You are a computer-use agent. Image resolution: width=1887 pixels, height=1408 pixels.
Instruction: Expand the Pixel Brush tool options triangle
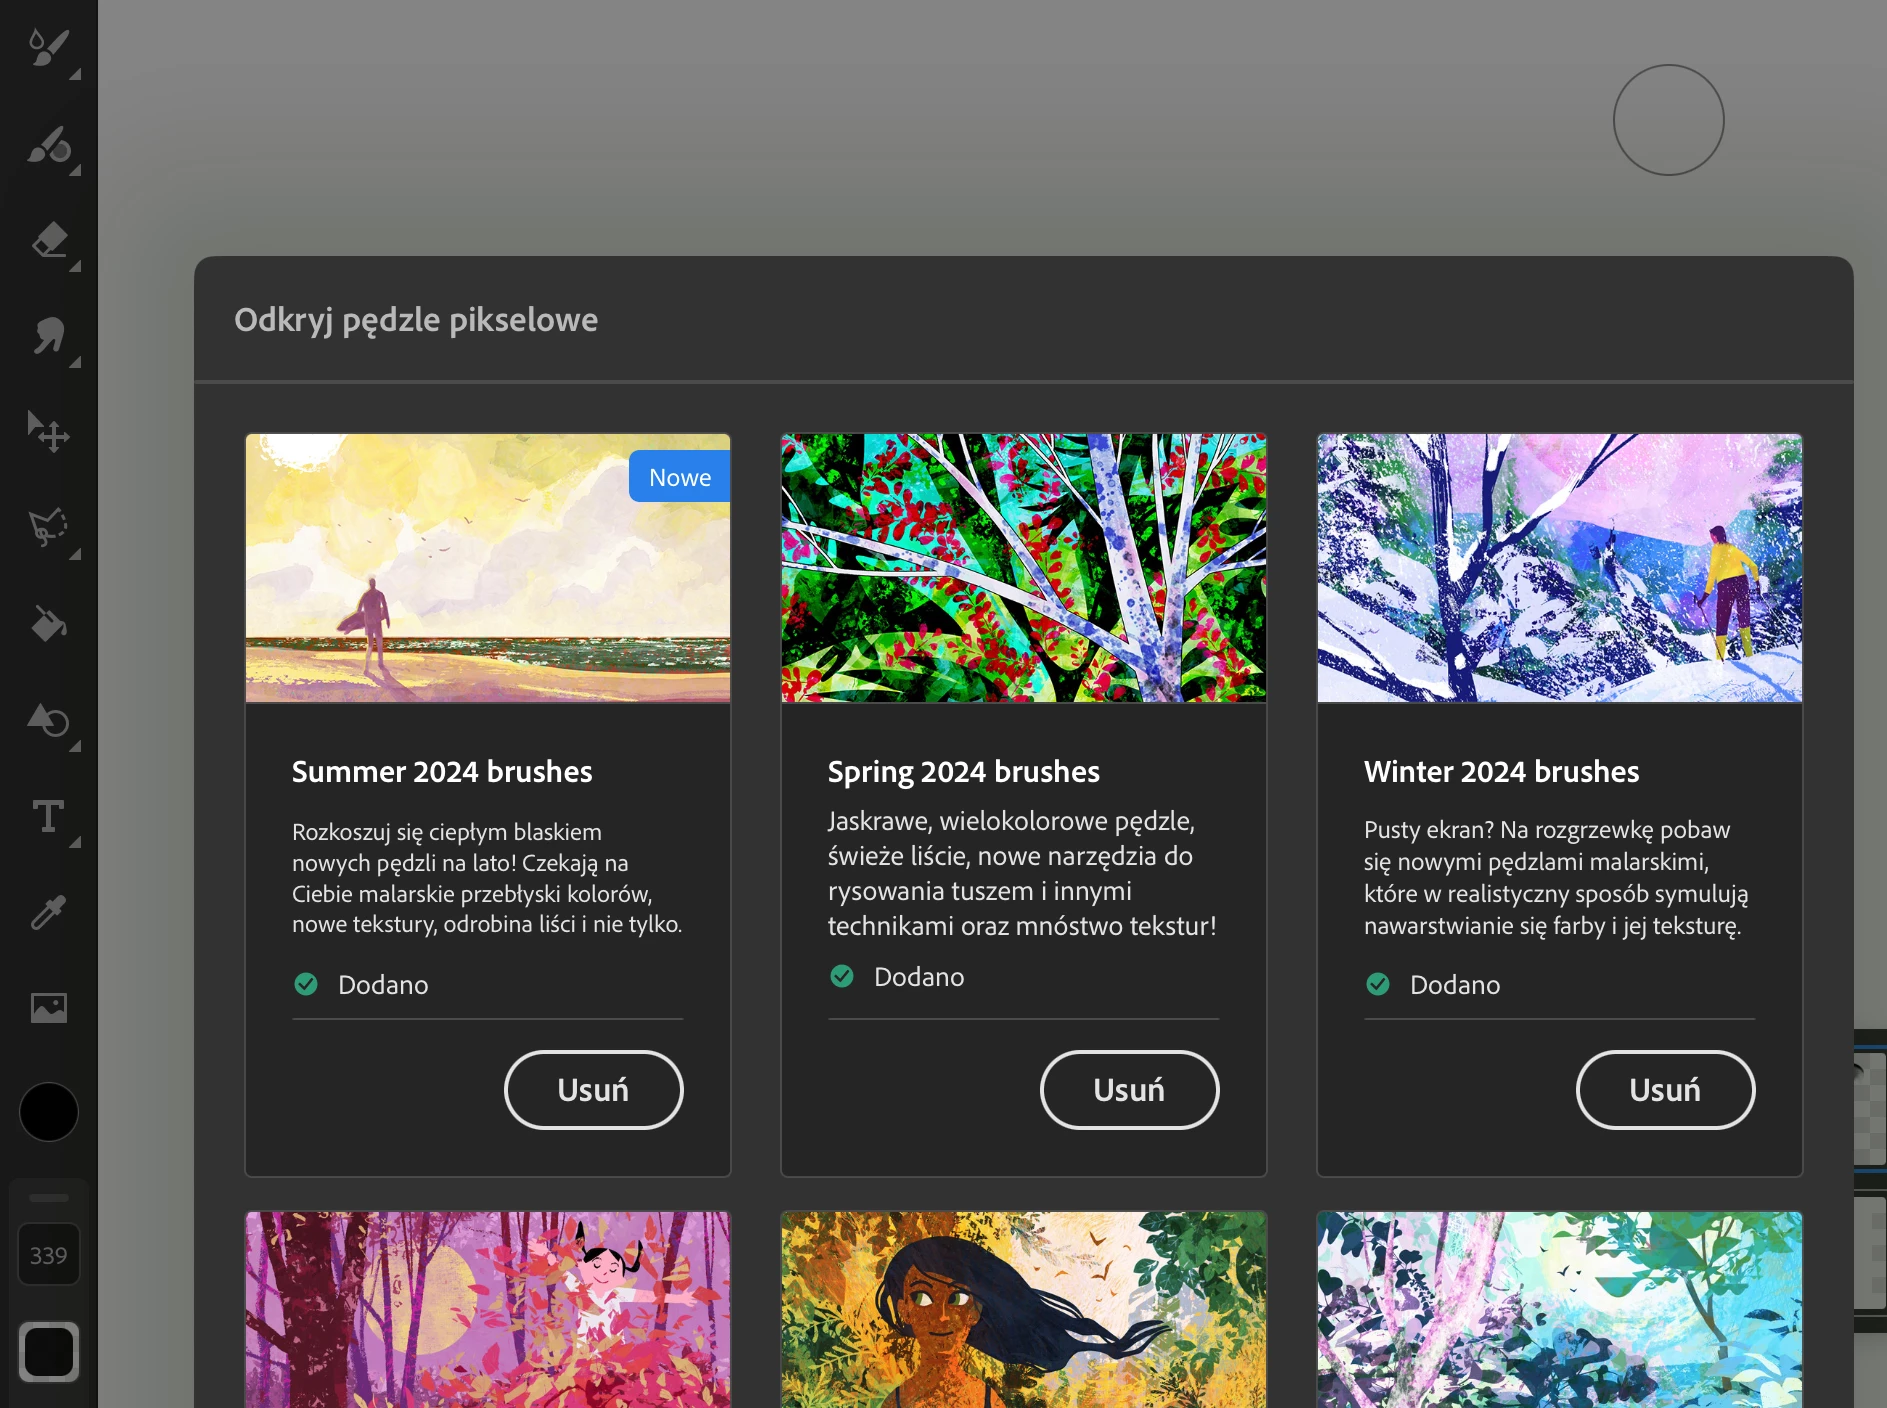click(75, 74)
